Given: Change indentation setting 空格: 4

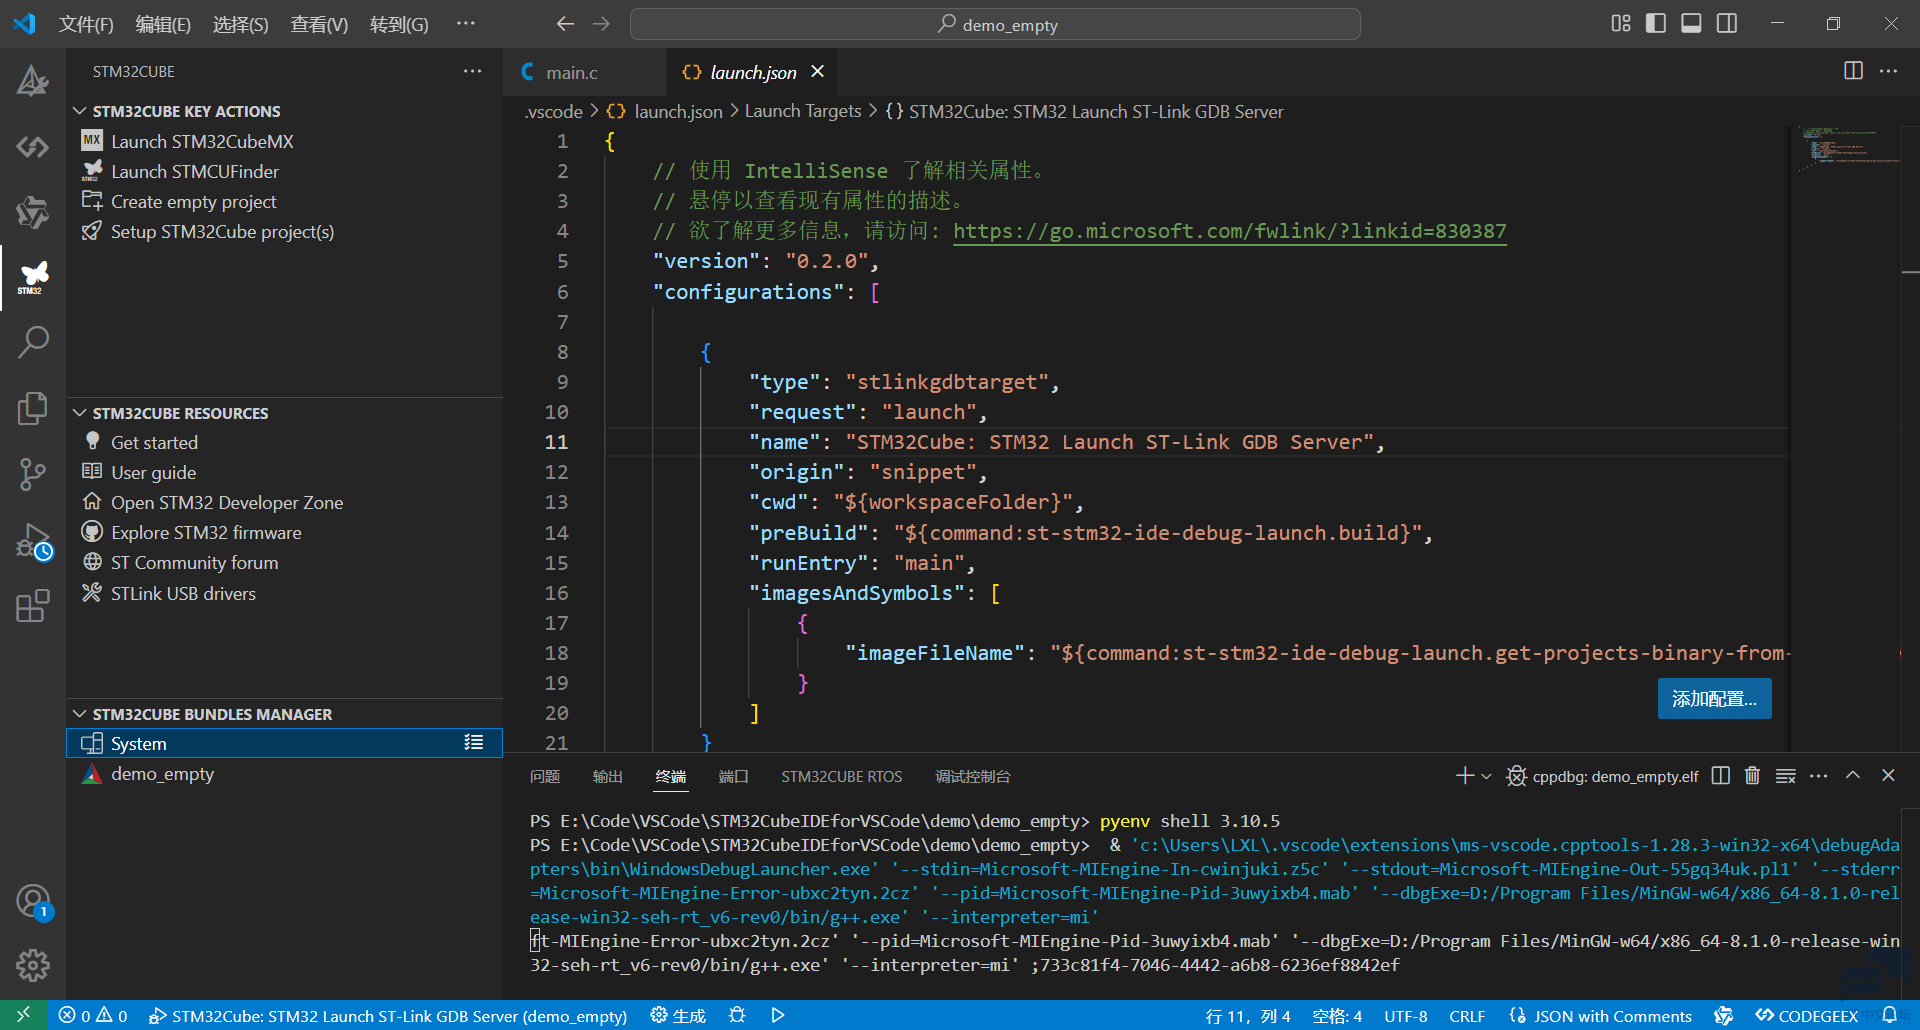Looking at the screenshot, I should [1337, 1016].
